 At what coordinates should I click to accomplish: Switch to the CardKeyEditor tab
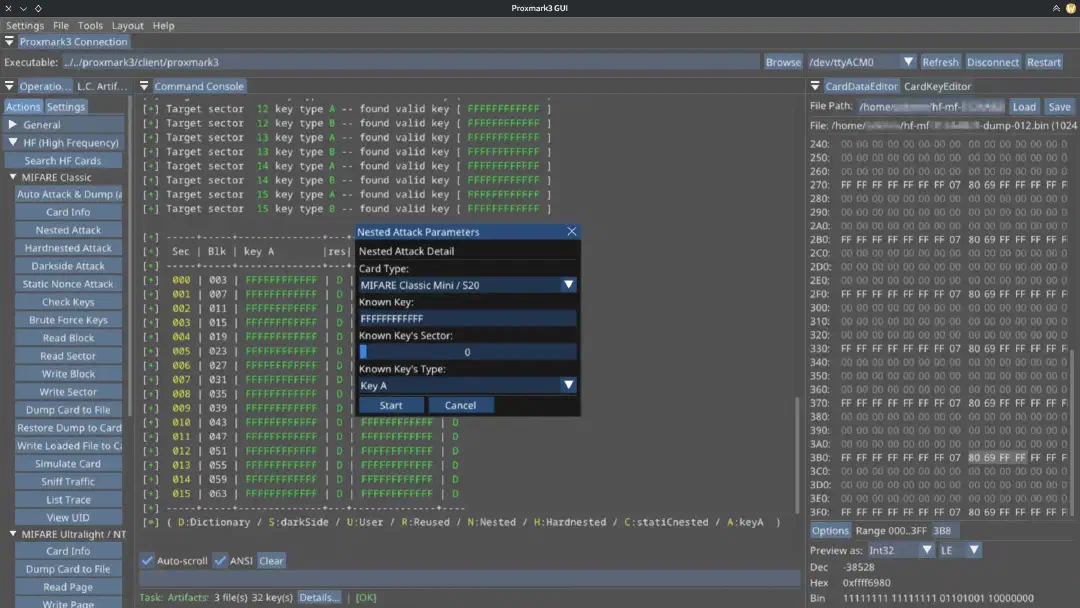tap(937, 86)
